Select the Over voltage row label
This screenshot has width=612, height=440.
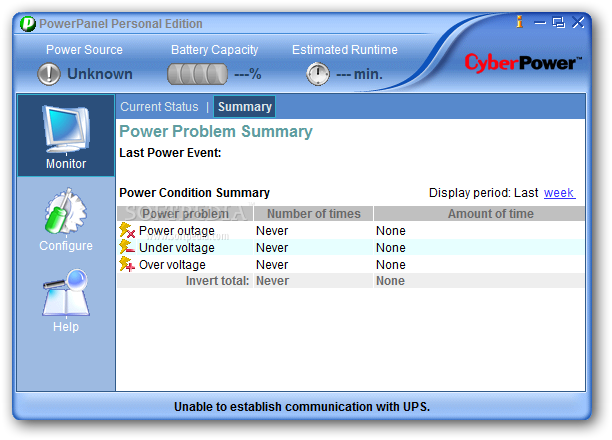tap(172, 265)
